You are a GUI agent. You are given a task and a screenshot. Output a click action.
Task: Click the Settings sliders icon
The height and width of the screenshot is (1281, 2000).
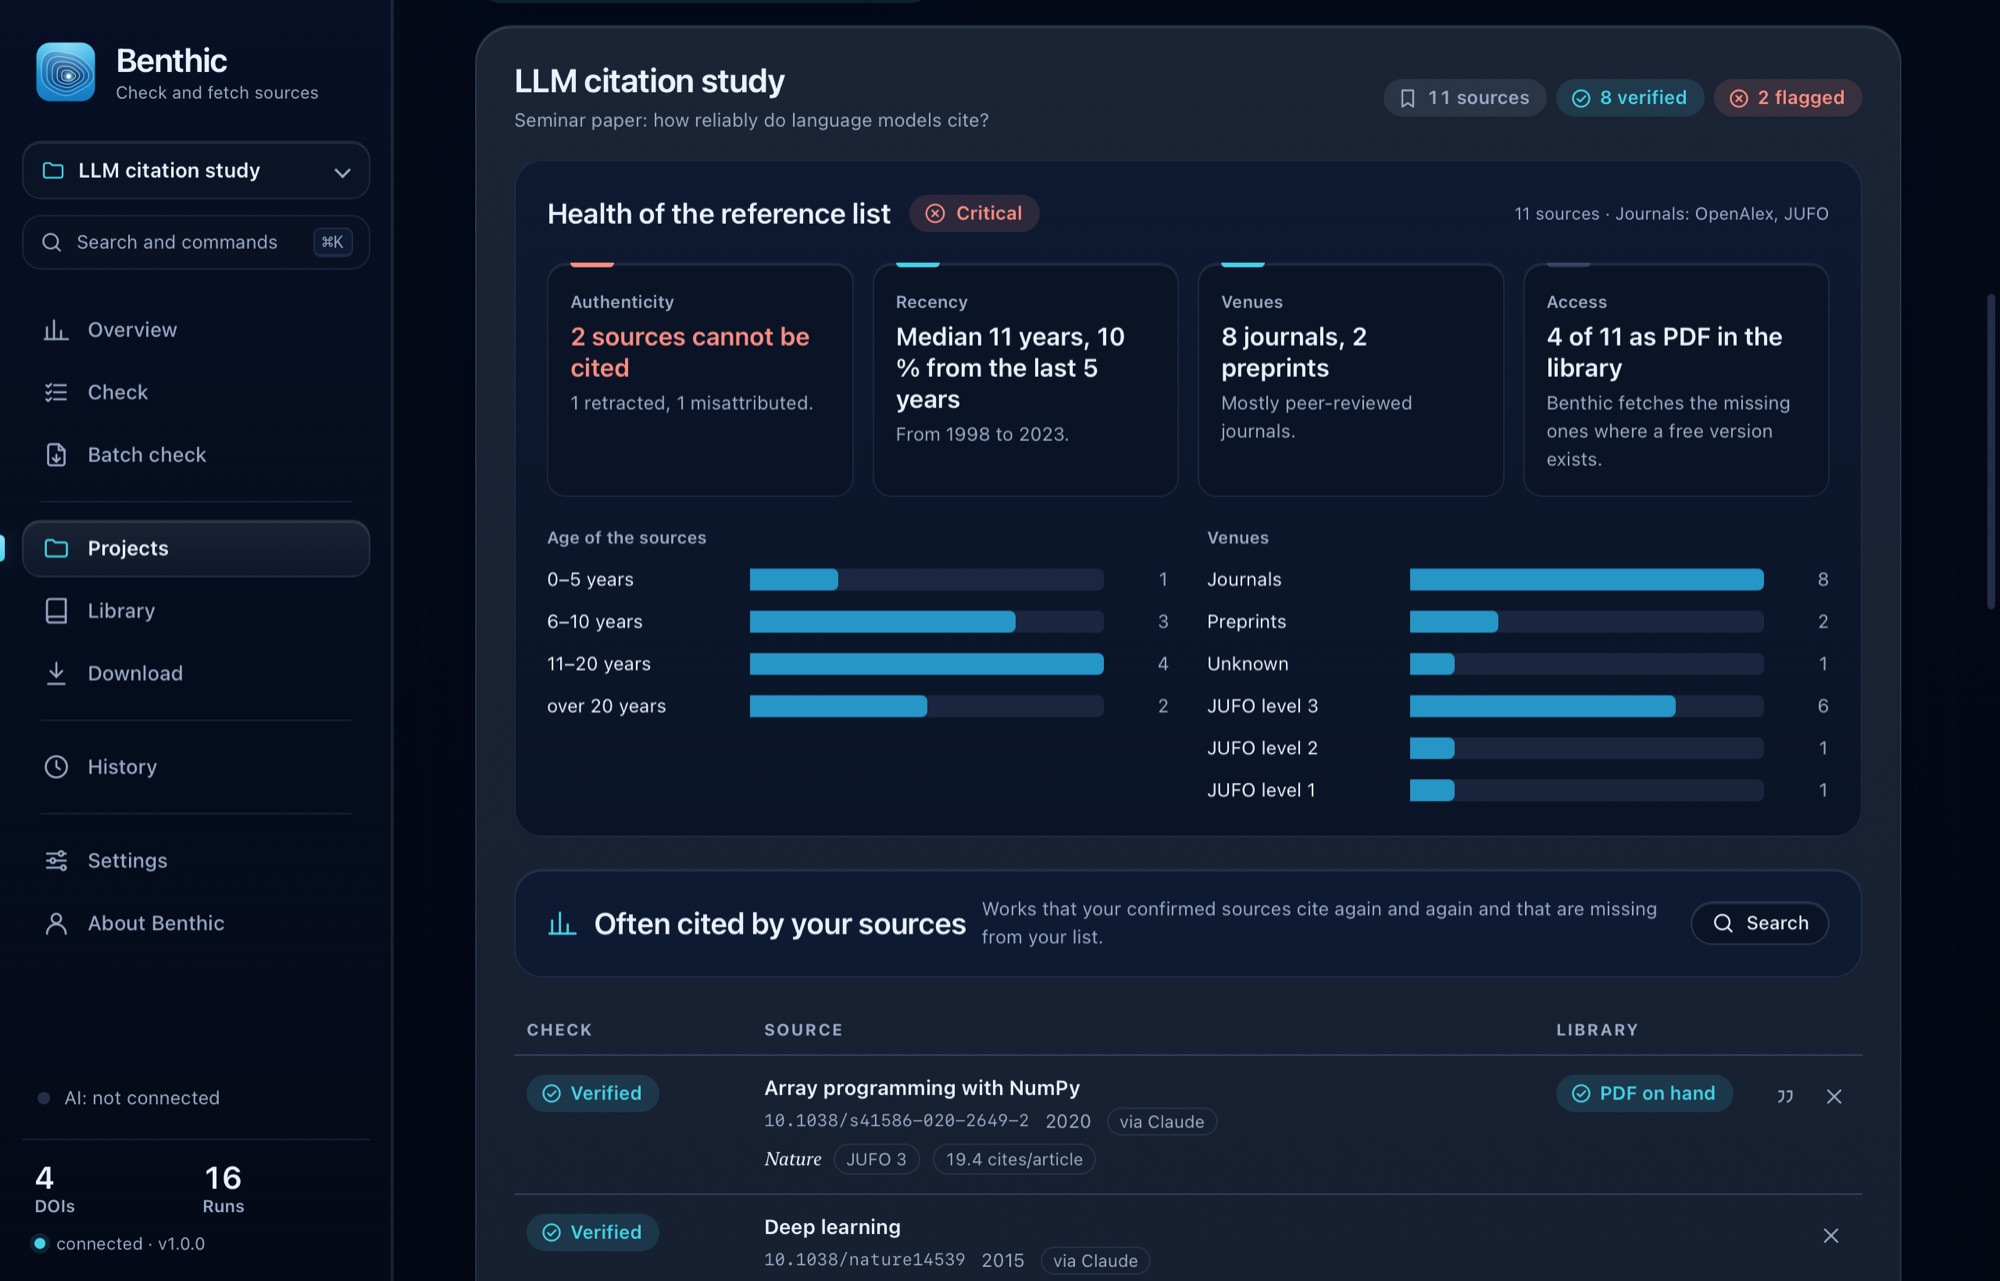tap(56, 860)
